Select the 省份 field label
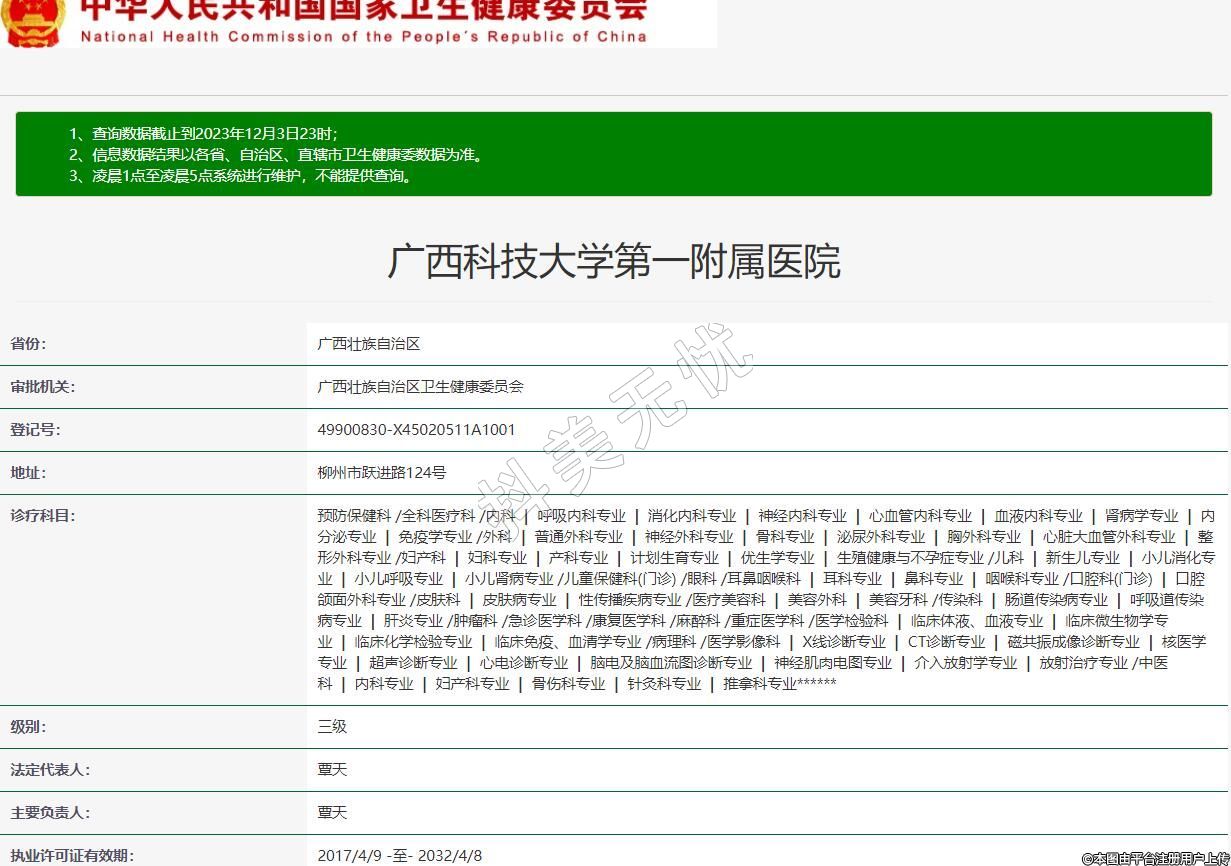This screenshot has height=866, width=1231. tap(28, 344)
